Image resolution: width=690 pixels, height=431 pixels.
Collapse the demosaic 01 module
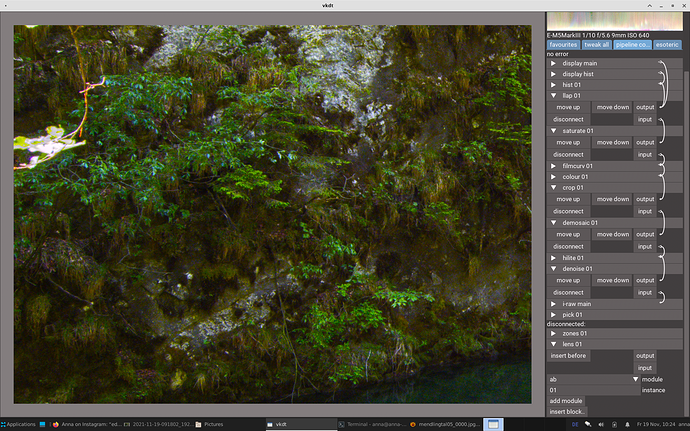[x=554, y=223]
